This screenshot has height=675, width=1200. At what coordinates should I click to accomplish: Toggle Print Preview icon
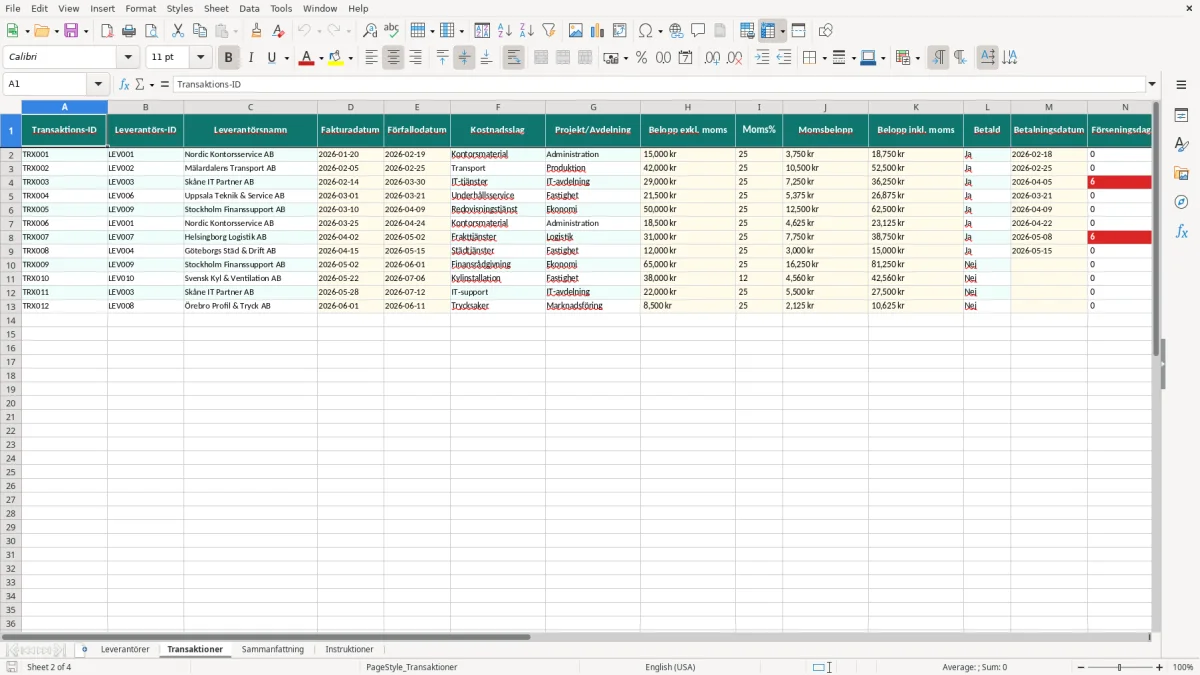(x=151, y=31)
